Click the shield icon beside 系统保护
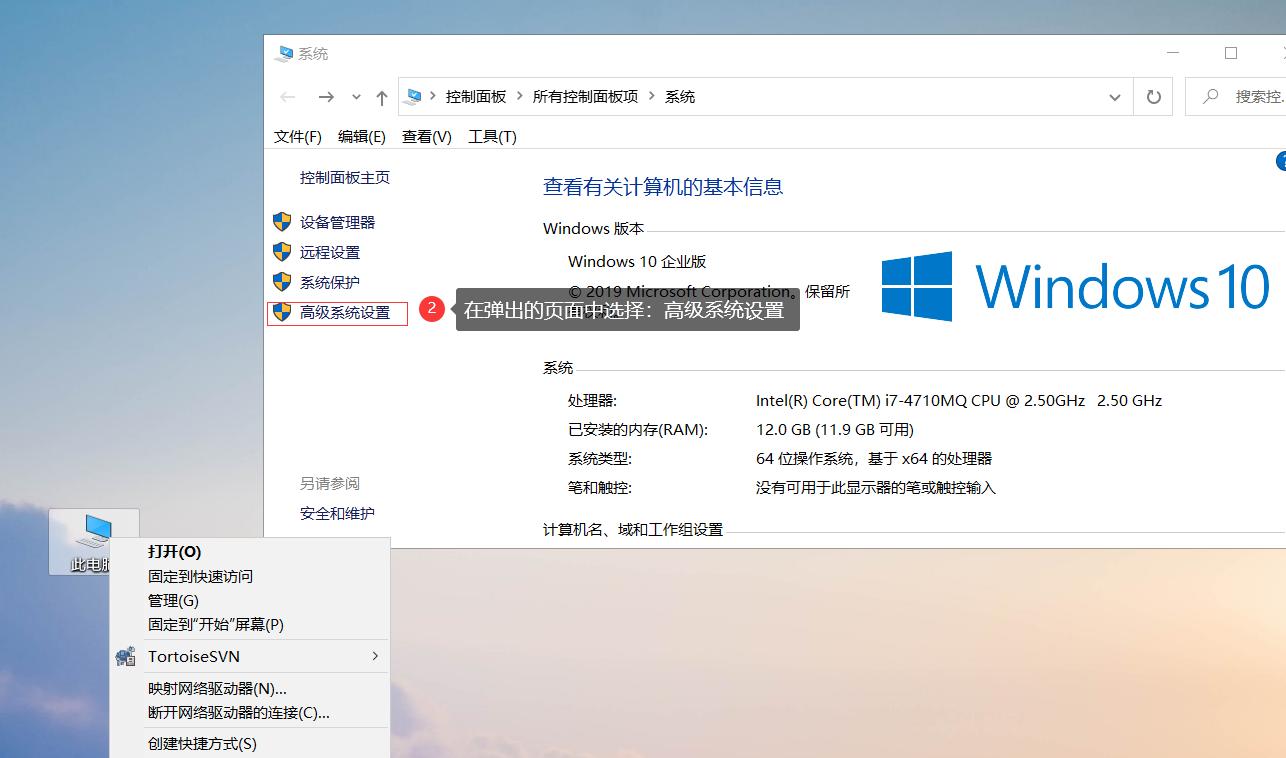 coord(282,281)
